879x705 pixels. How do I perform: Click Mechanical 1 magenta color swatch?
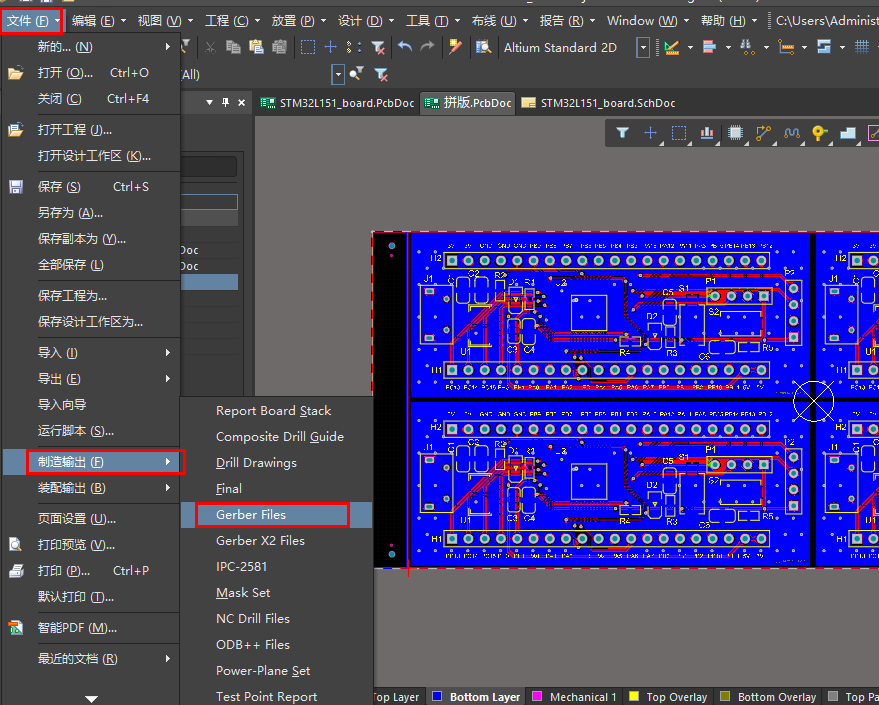point(536,696)
